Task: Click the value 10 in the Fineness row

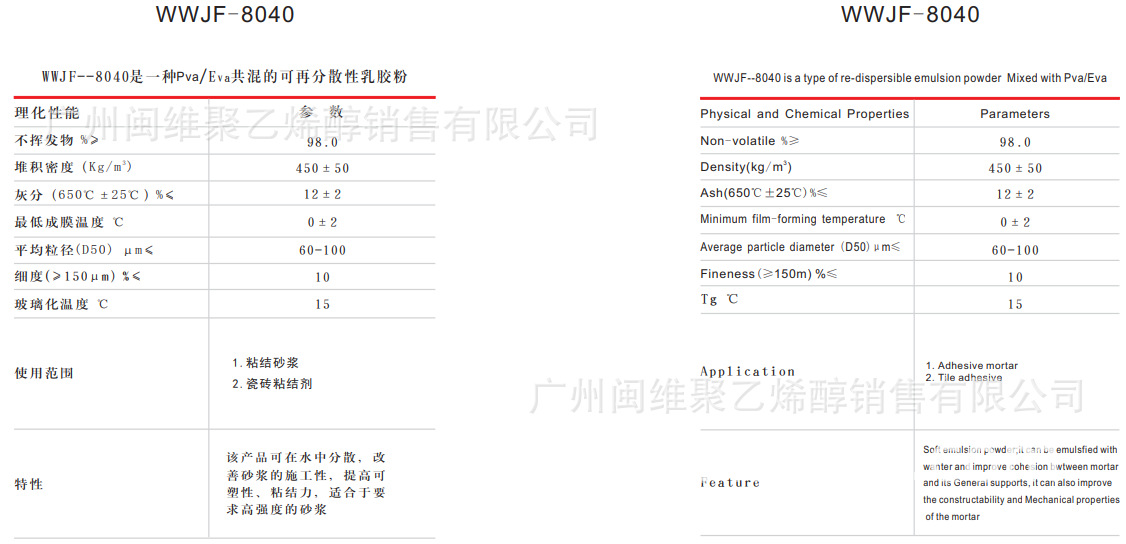Action: coord(1015,277)
